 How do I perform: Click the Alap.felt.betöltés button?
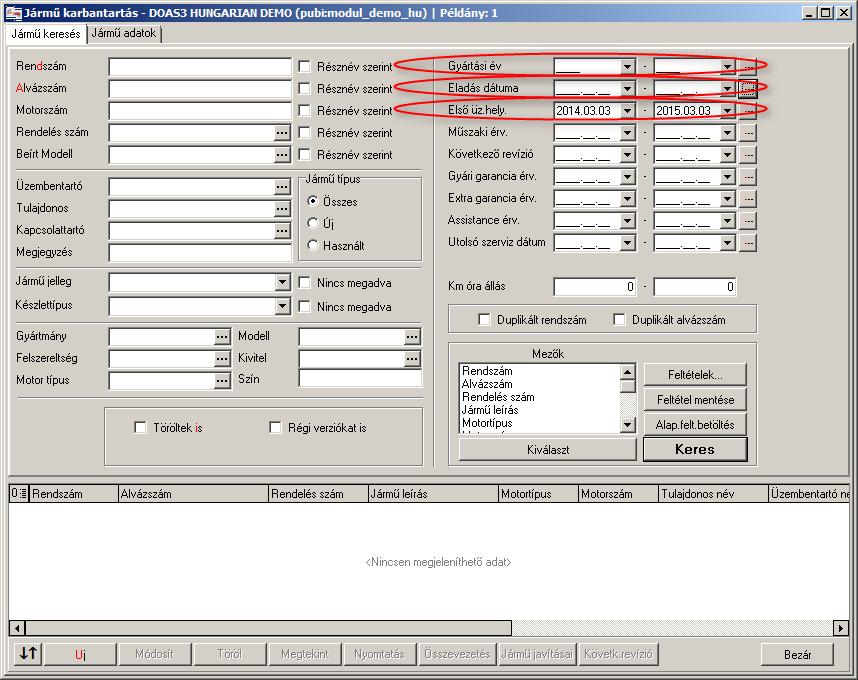tap(695, 425)
